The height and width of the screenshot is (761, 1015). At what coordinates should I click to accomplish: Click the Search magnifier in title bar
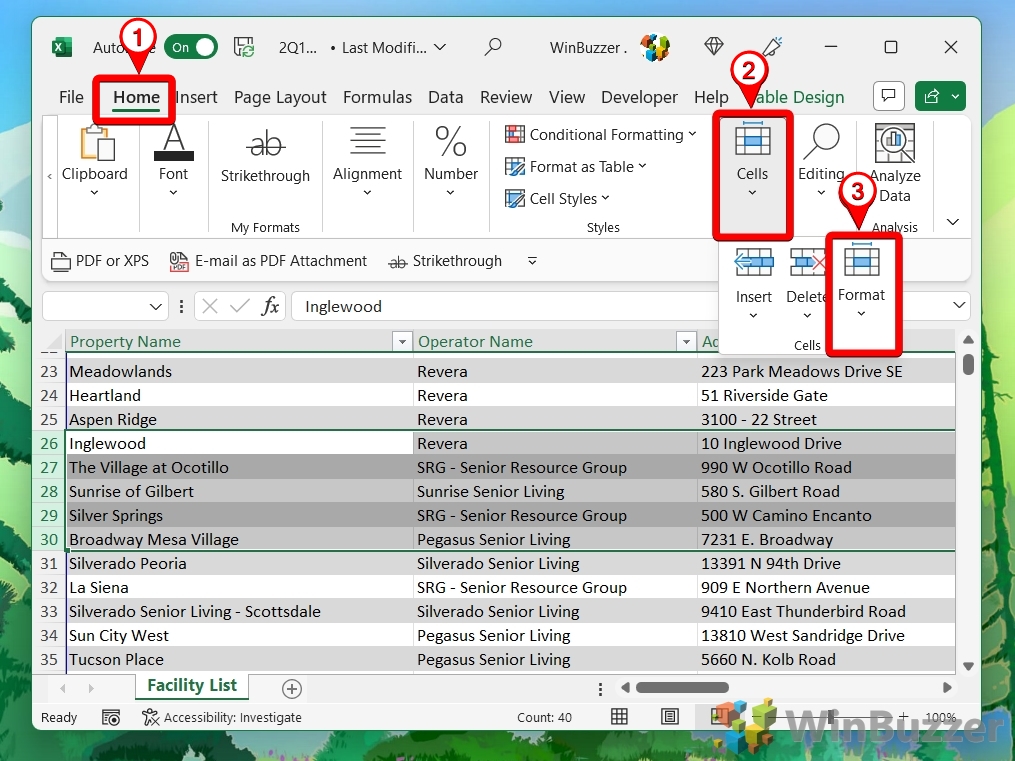[x=492, y=47]
